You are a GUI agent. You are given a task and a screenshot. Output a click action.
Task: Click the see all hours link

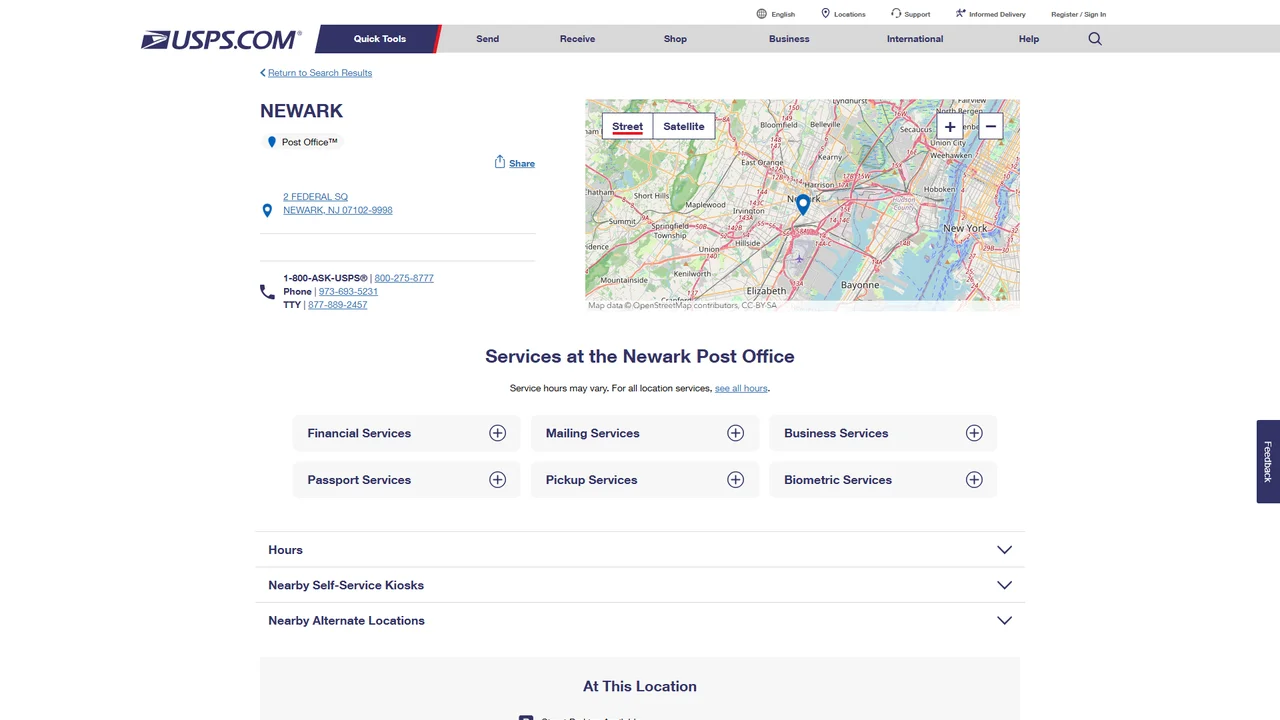tap(741, 388)
